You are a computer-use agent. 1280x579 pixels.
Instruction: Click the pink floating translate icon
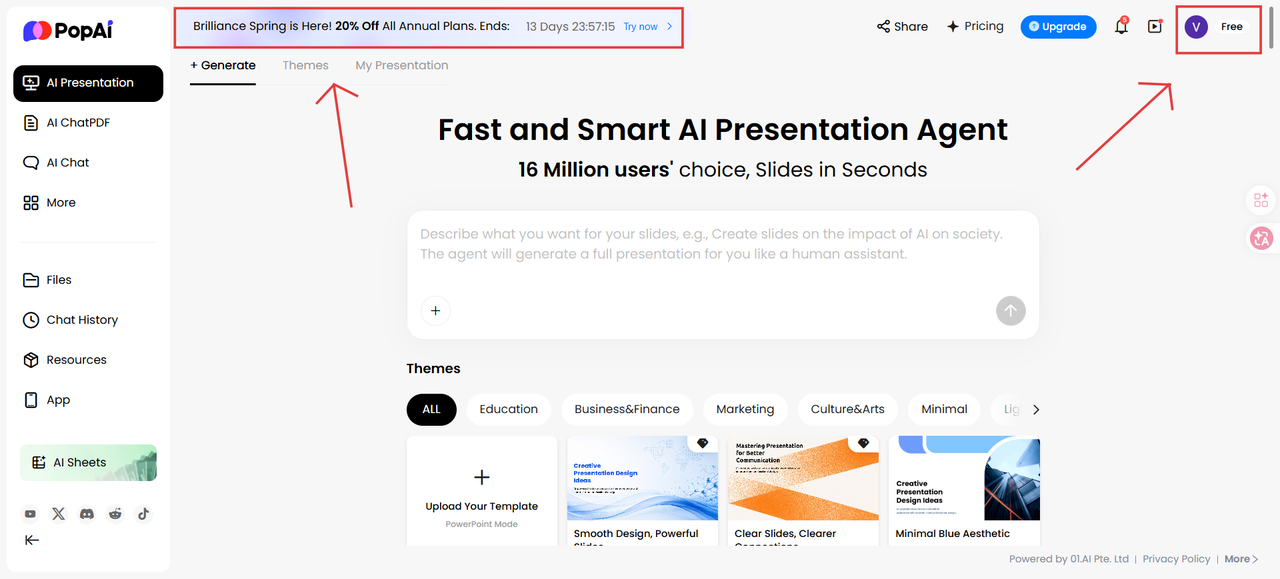(x=1261, y=238)
